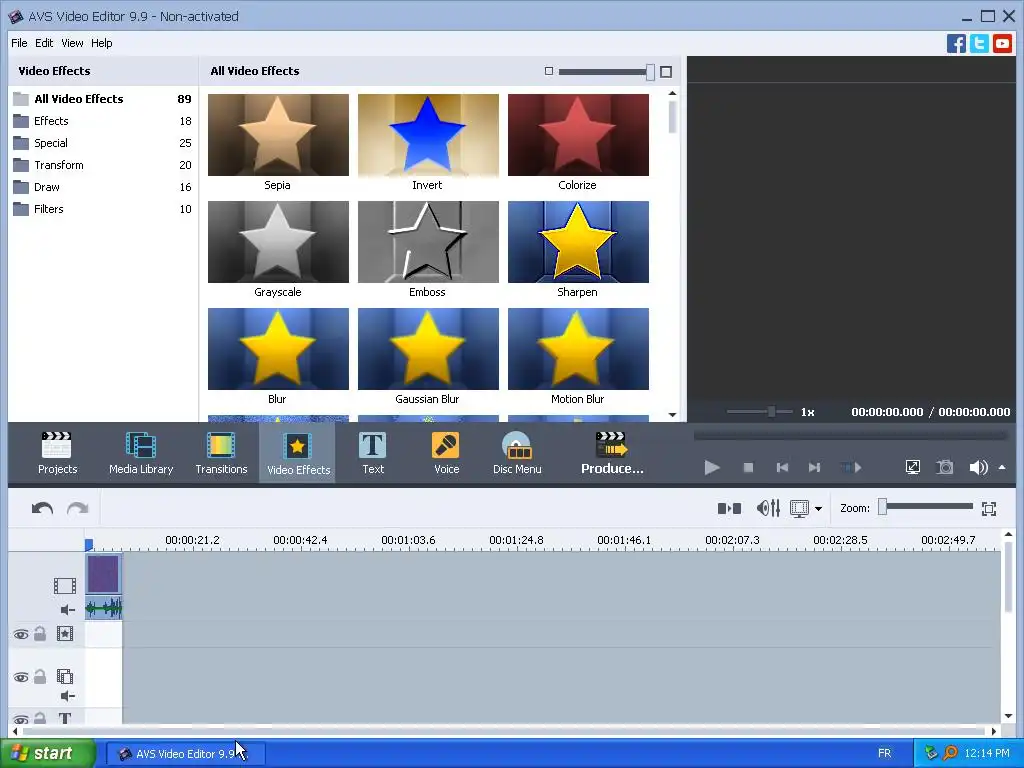
Task: Toggle visibility of video effects track
Action: pyautogui.click(x=21, y=634)
